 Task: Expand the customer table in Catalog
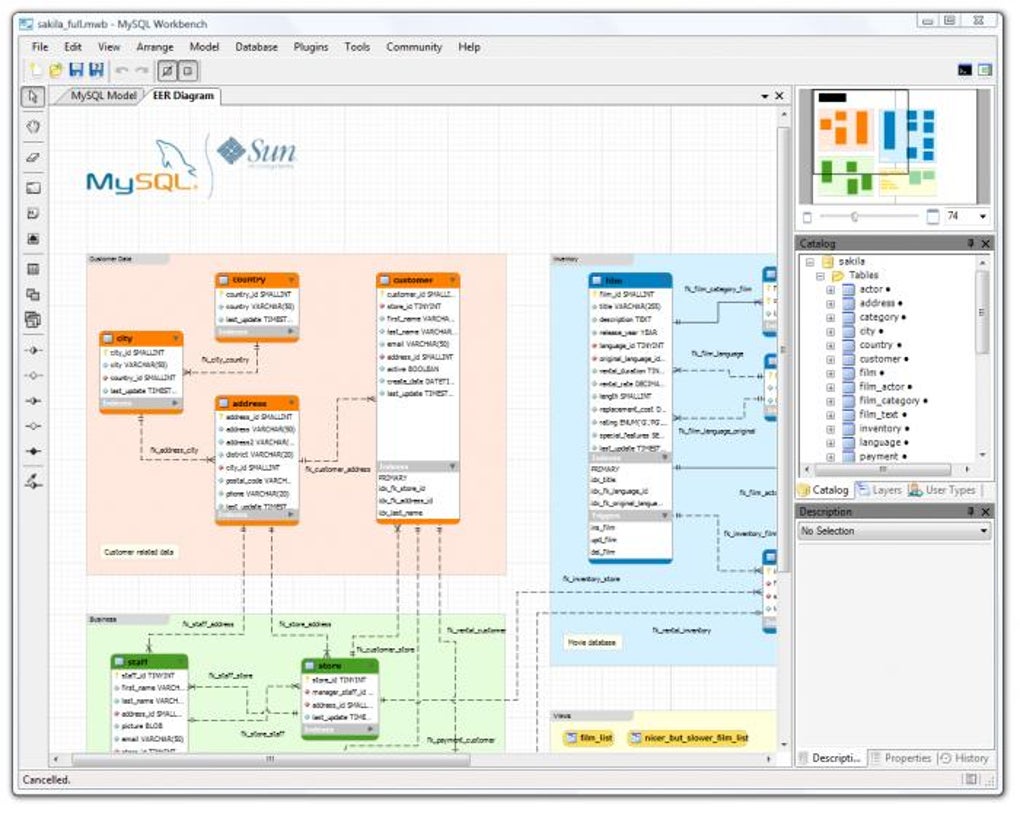[831, 358]
